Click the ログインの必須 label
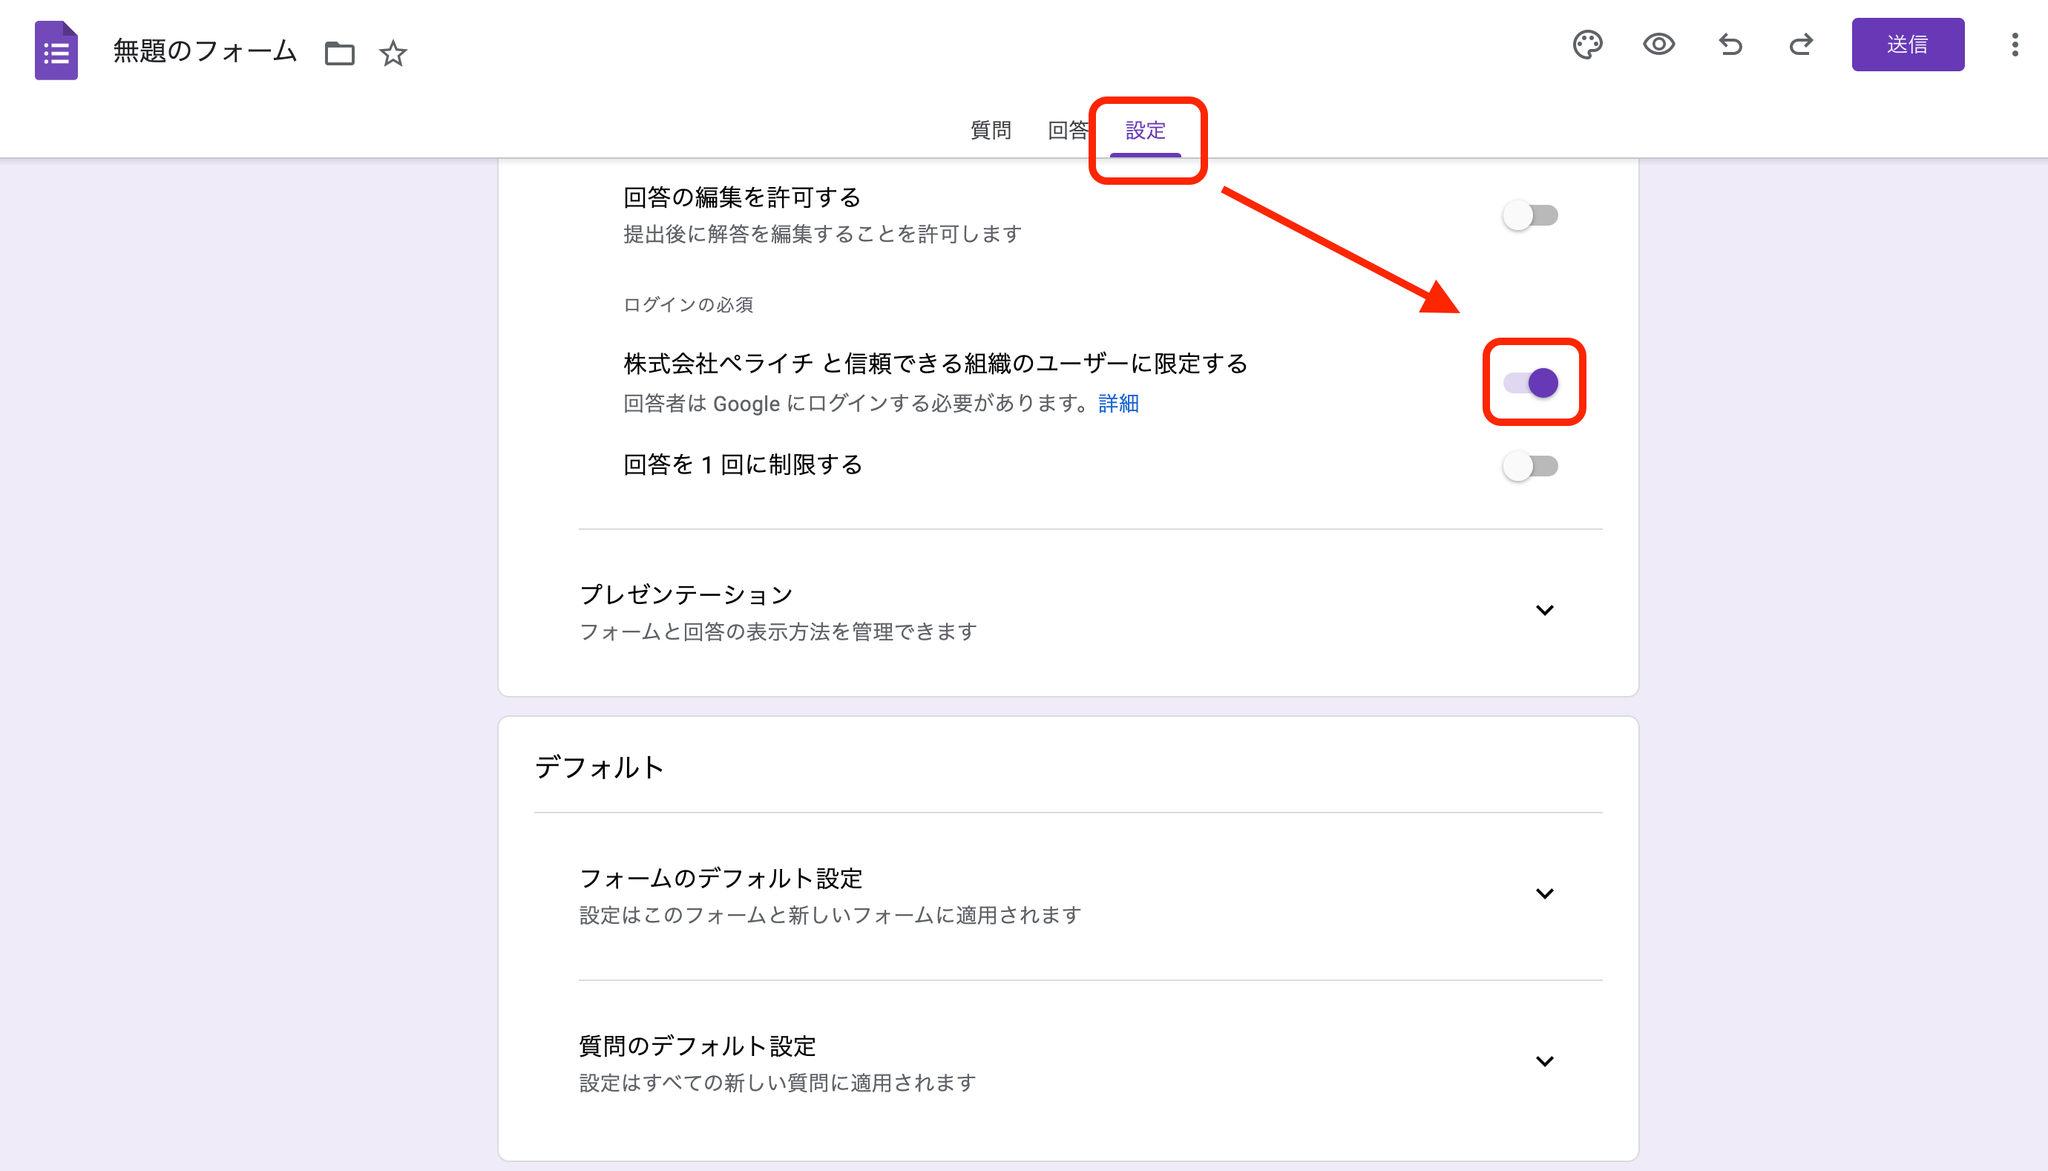Image resolution: width=2048 pixels, height=1171 pixels. 688,305
